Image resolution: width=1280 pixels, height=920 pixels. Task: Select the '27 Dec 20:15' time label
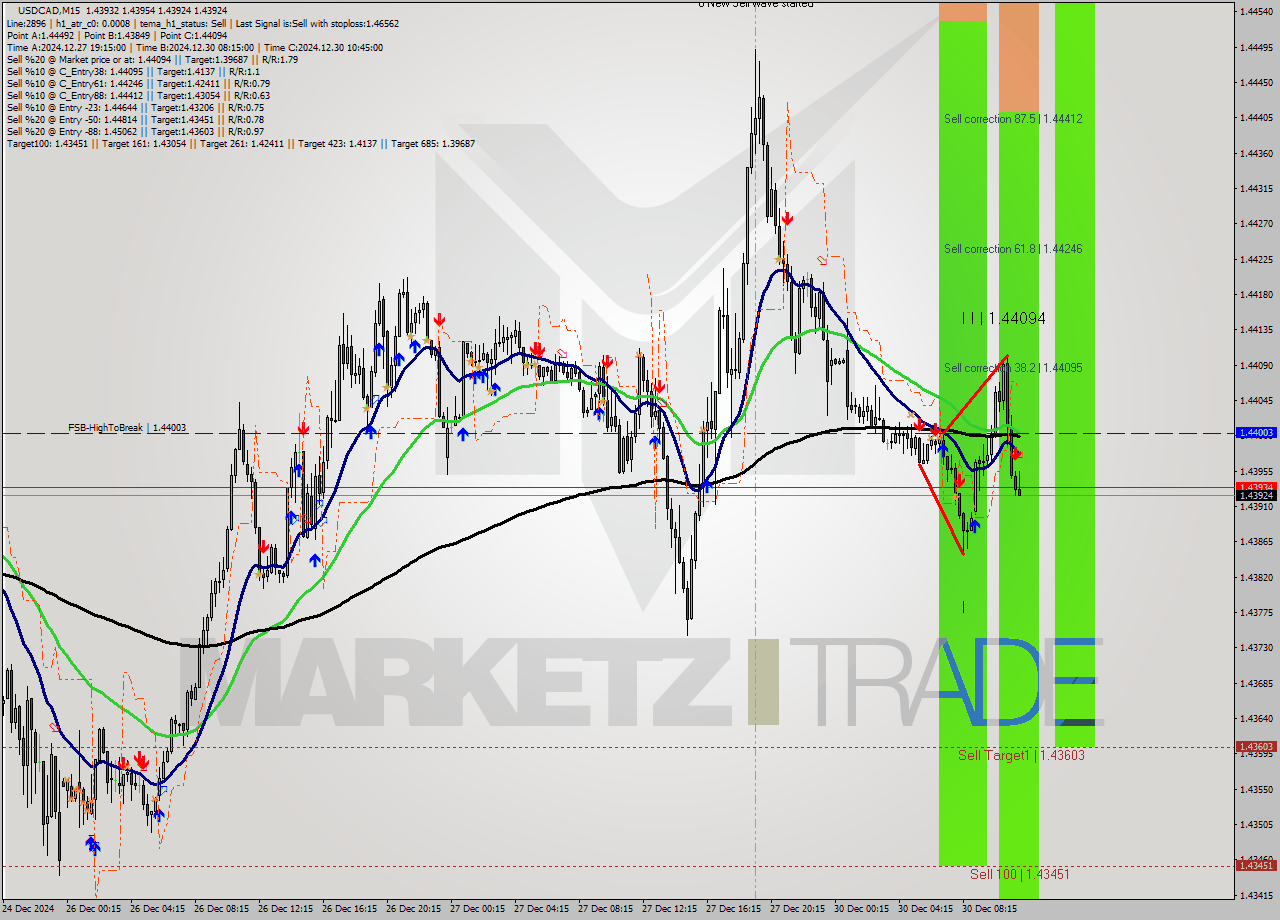coord(796,909)
